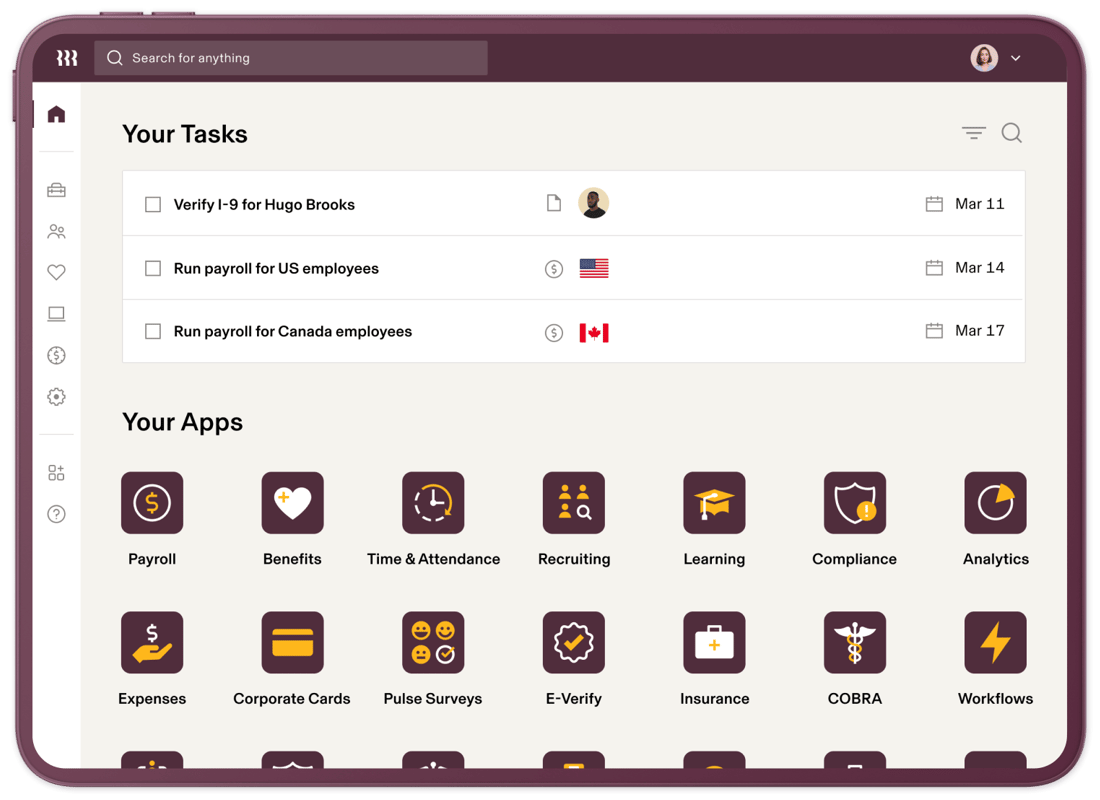
Task: Open the people icon in sidebar
Action: (56, 232)
